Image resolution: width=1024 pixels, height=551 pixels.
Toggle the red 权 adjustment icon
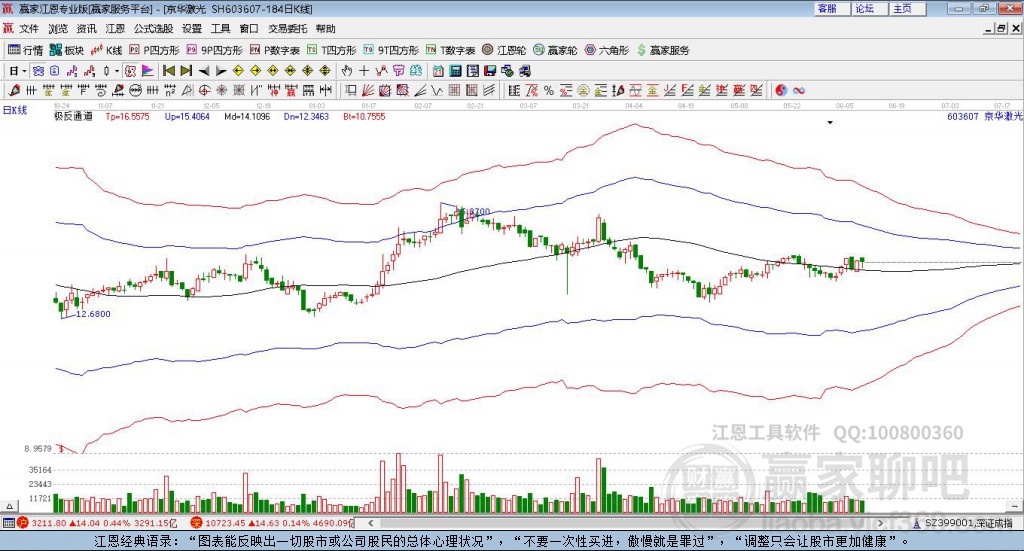(x=130, y=71)
